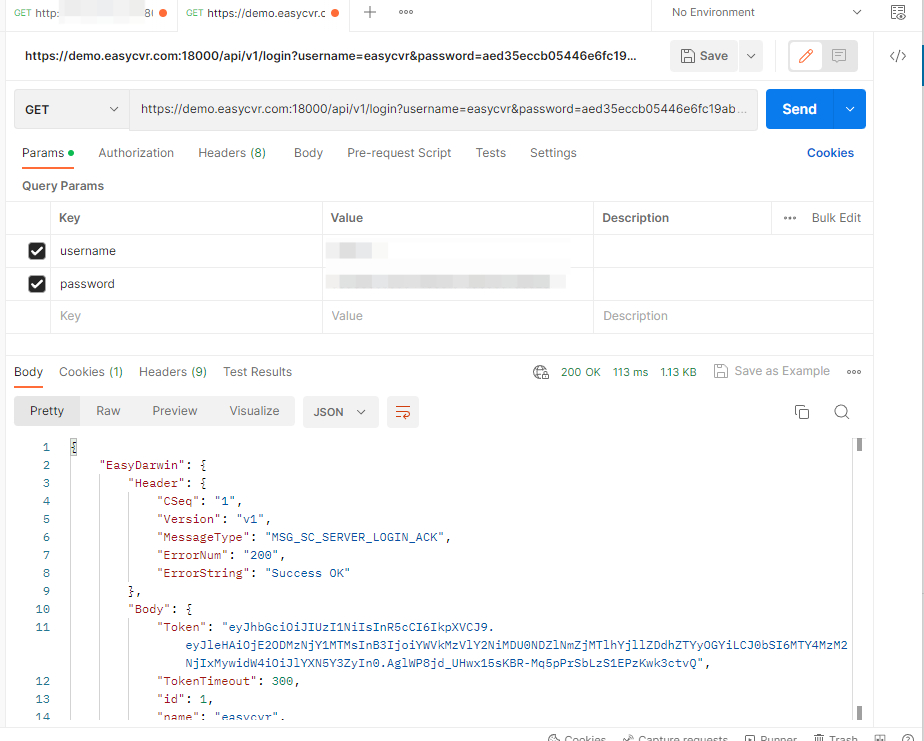Open the Cookies link

coord(830,153)
